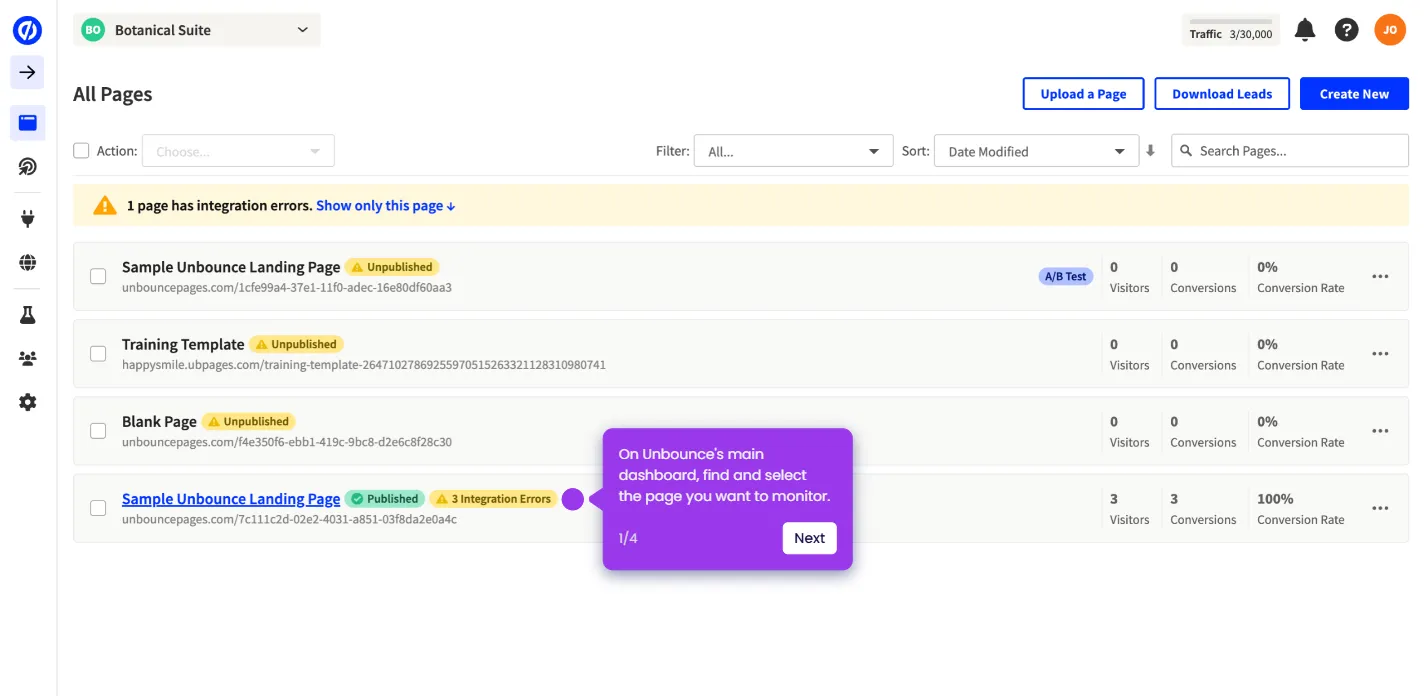Viewport: 1425px width, 696px height.
Task: Click the Show only this page link
Action: click(385, 206)
